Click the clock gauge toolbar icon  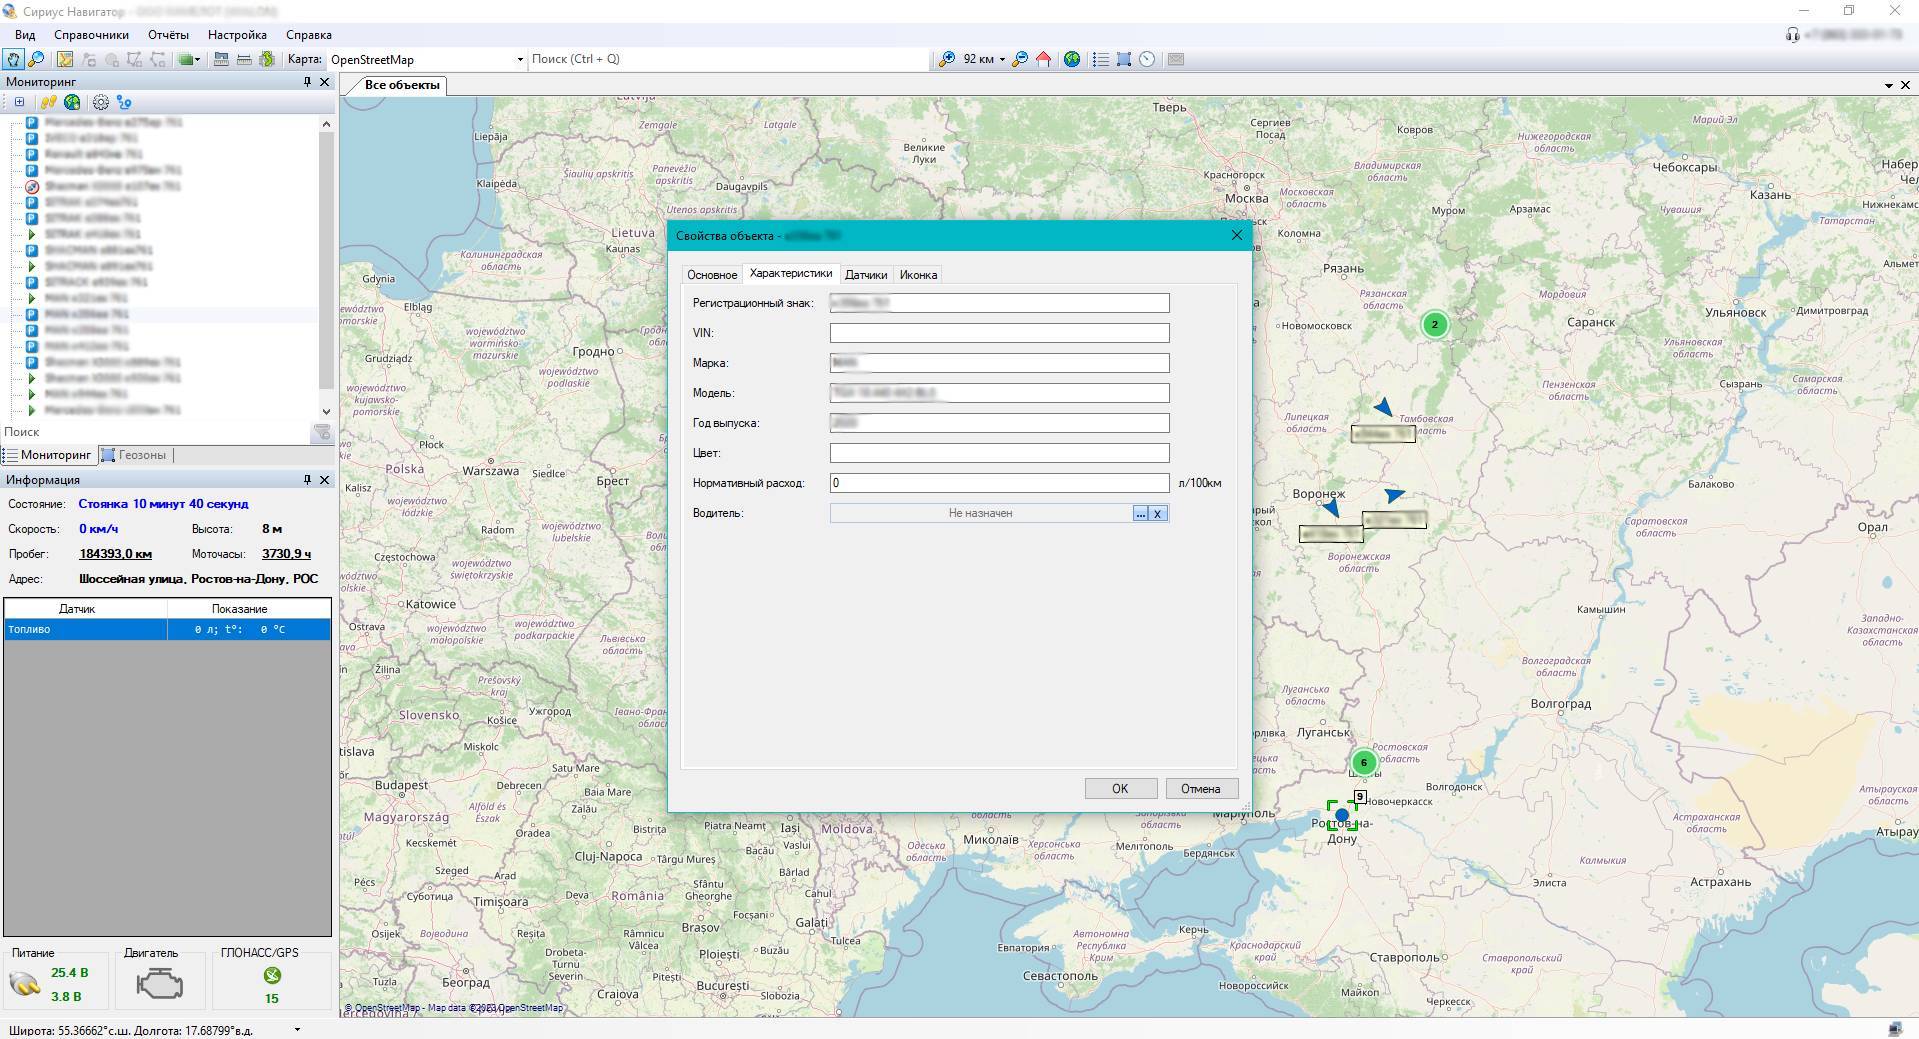click(x=1147, y=59)
